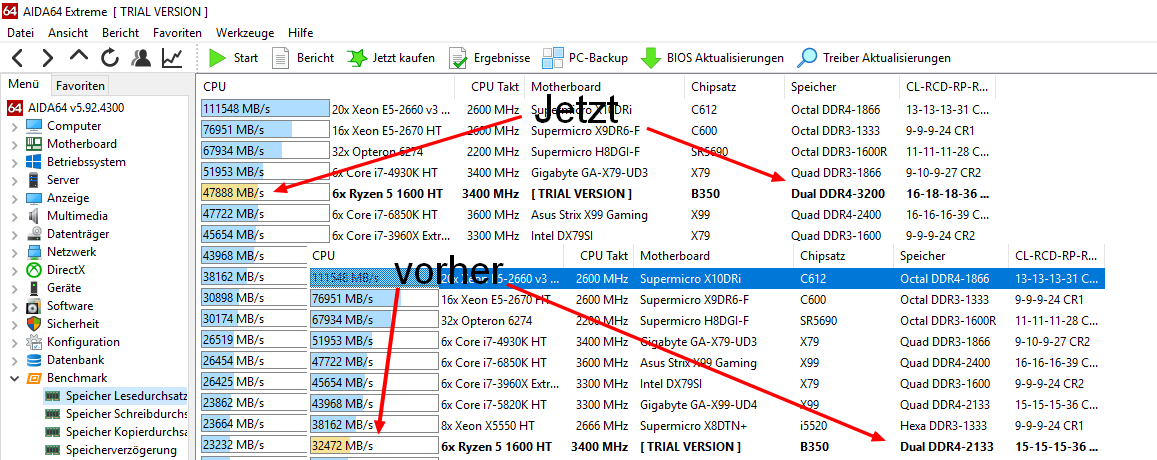Expand the Betriebssystem tree node
This screenshot has height=460, width=1157.
coord(15,162)
